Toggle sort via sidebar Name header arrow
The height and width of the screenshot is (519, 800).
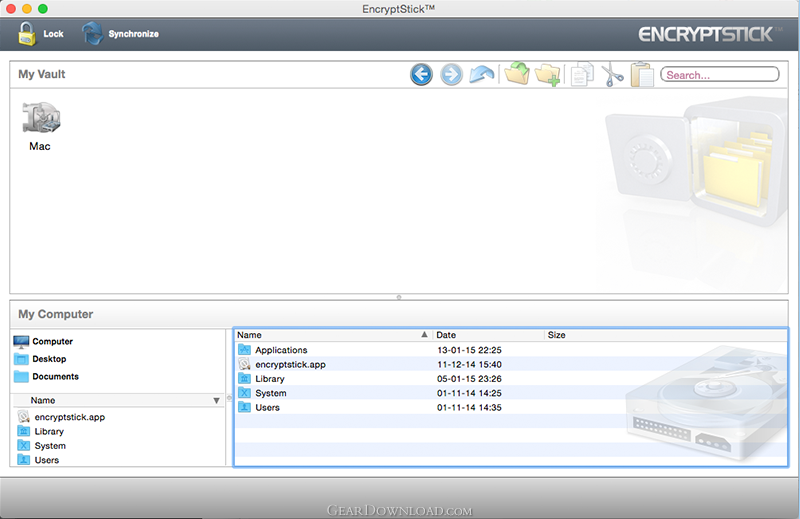(x=216, y=401)
